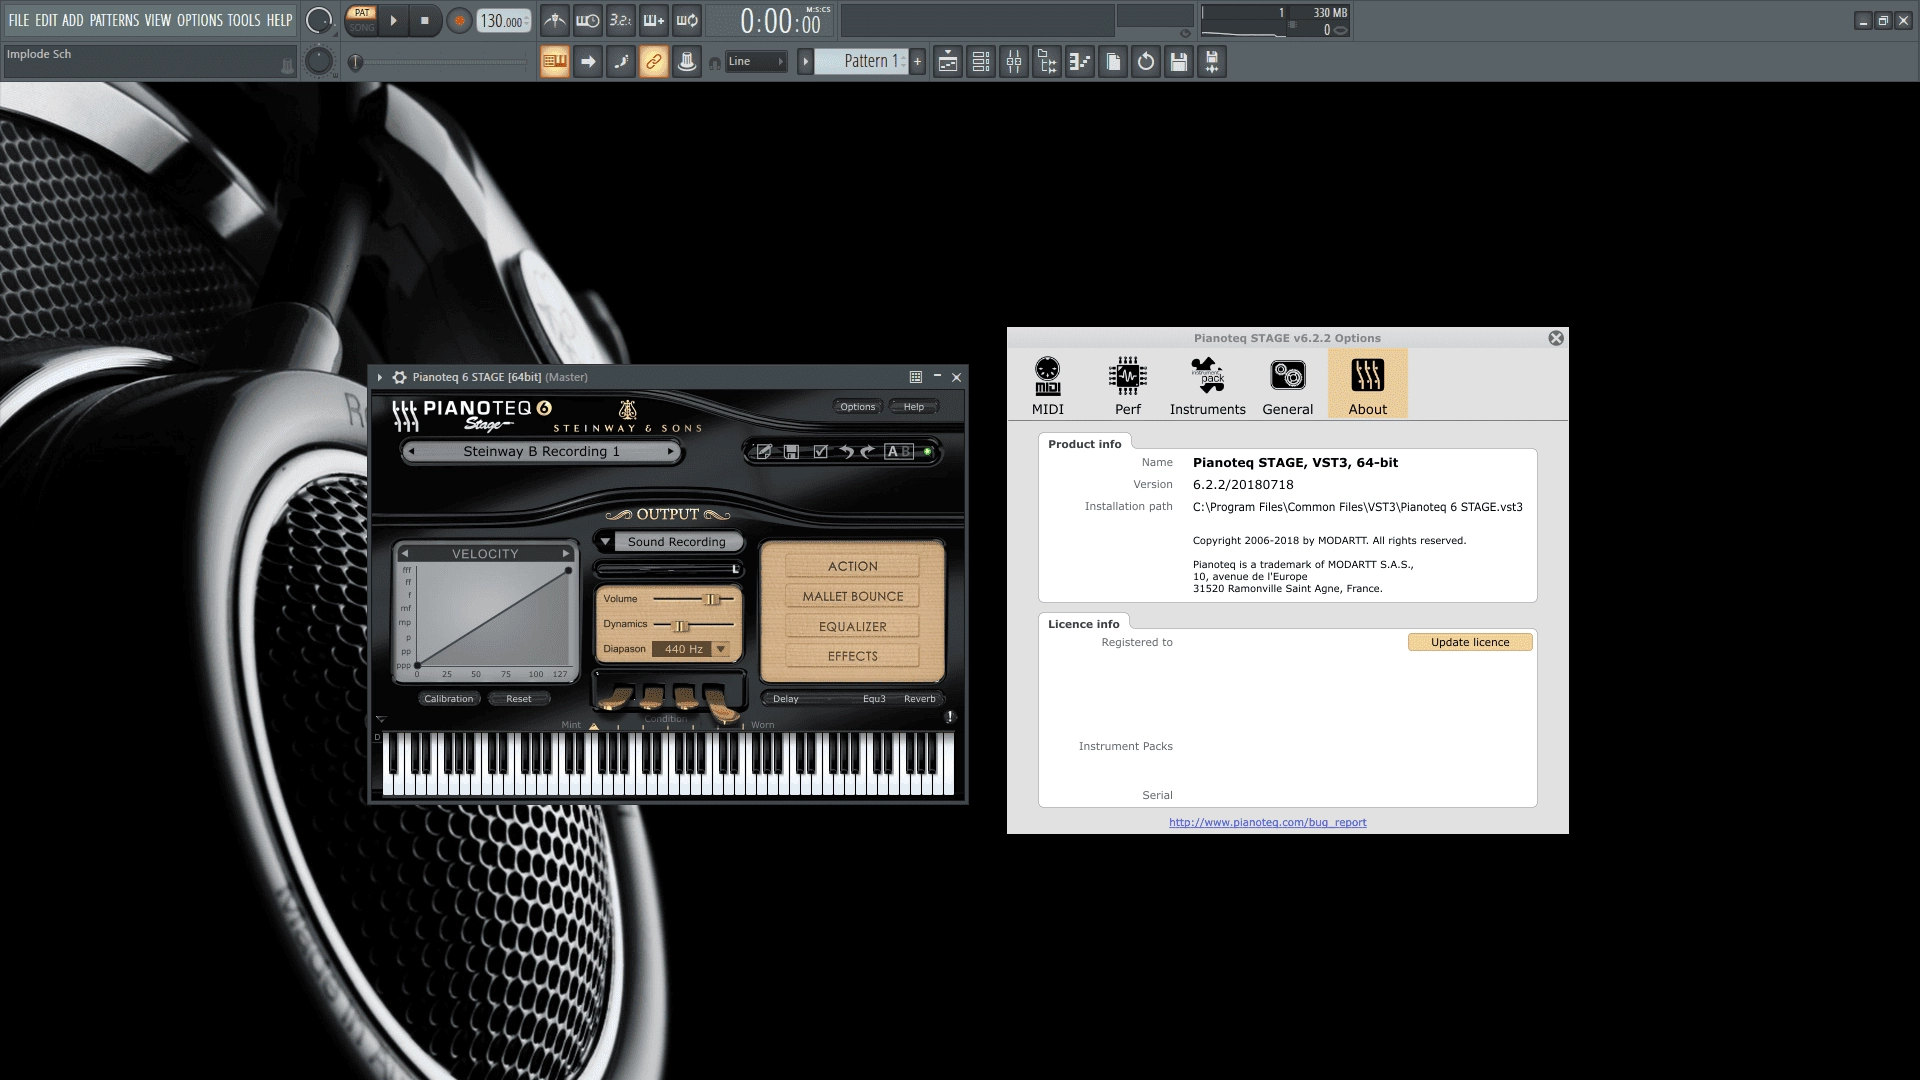Switch to the Instruments options tab
This screenshot has width=1920, height=1080.
tap(1208, 384)
